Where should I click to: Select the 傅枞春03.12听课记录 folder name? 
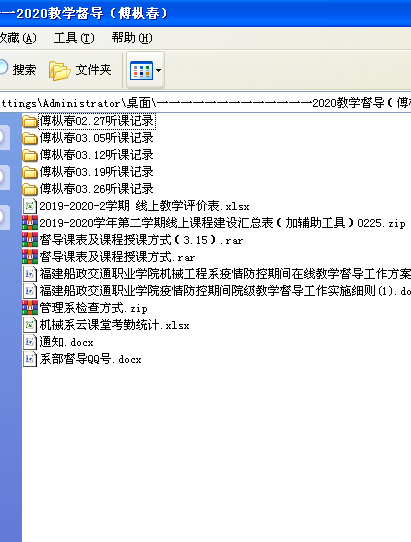[96, 155]
